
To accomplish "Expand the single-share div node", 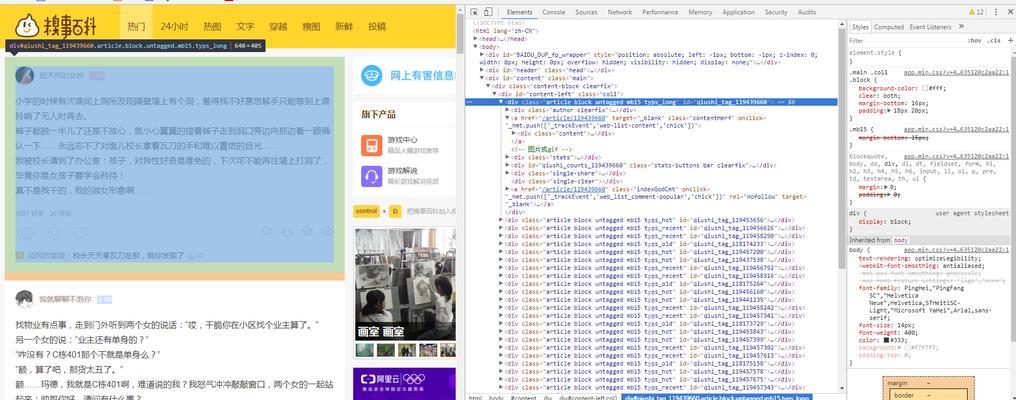I will [507, 173].
